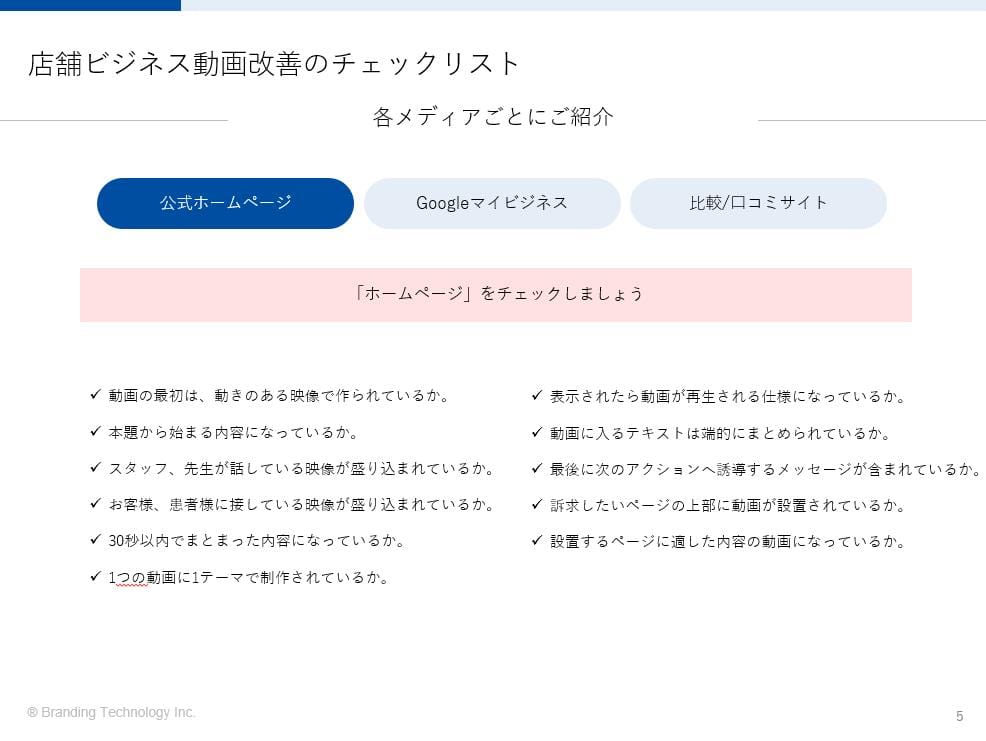Screen dimensions: 986x741
Task: Click the checkmark beside スタッフ、先生が話している
Action: [96, 467]
